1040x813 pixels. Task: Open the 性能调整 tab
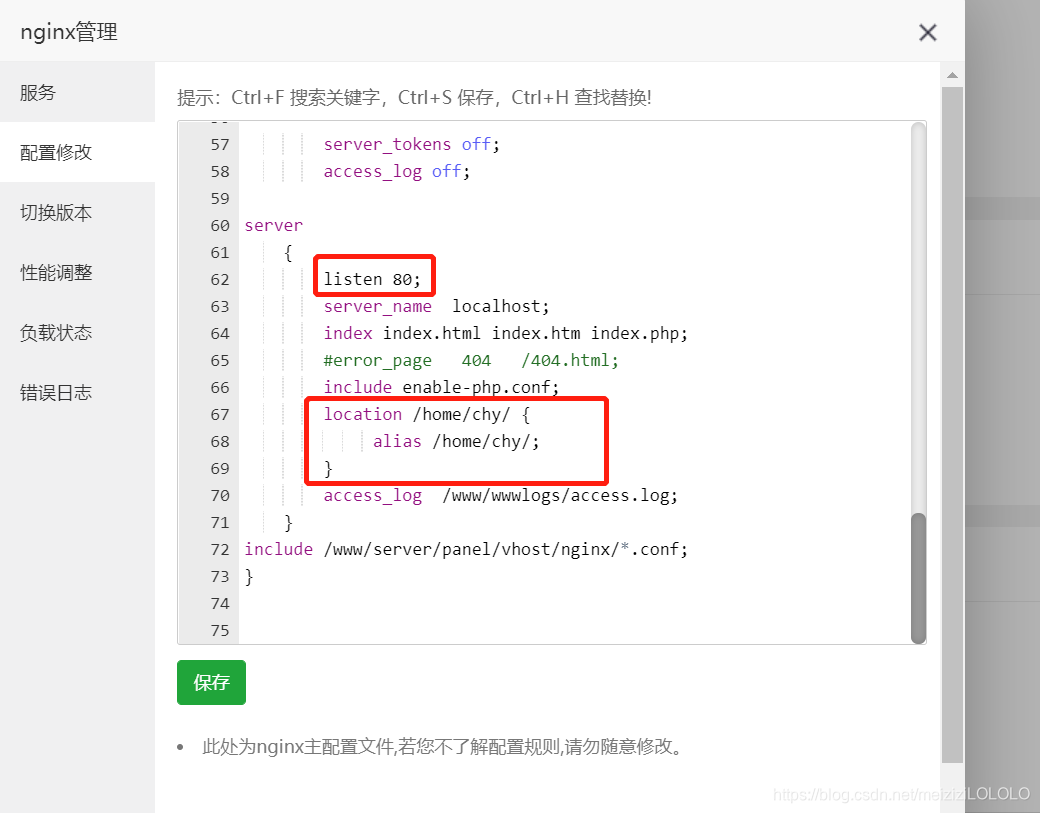coord(77,273)
